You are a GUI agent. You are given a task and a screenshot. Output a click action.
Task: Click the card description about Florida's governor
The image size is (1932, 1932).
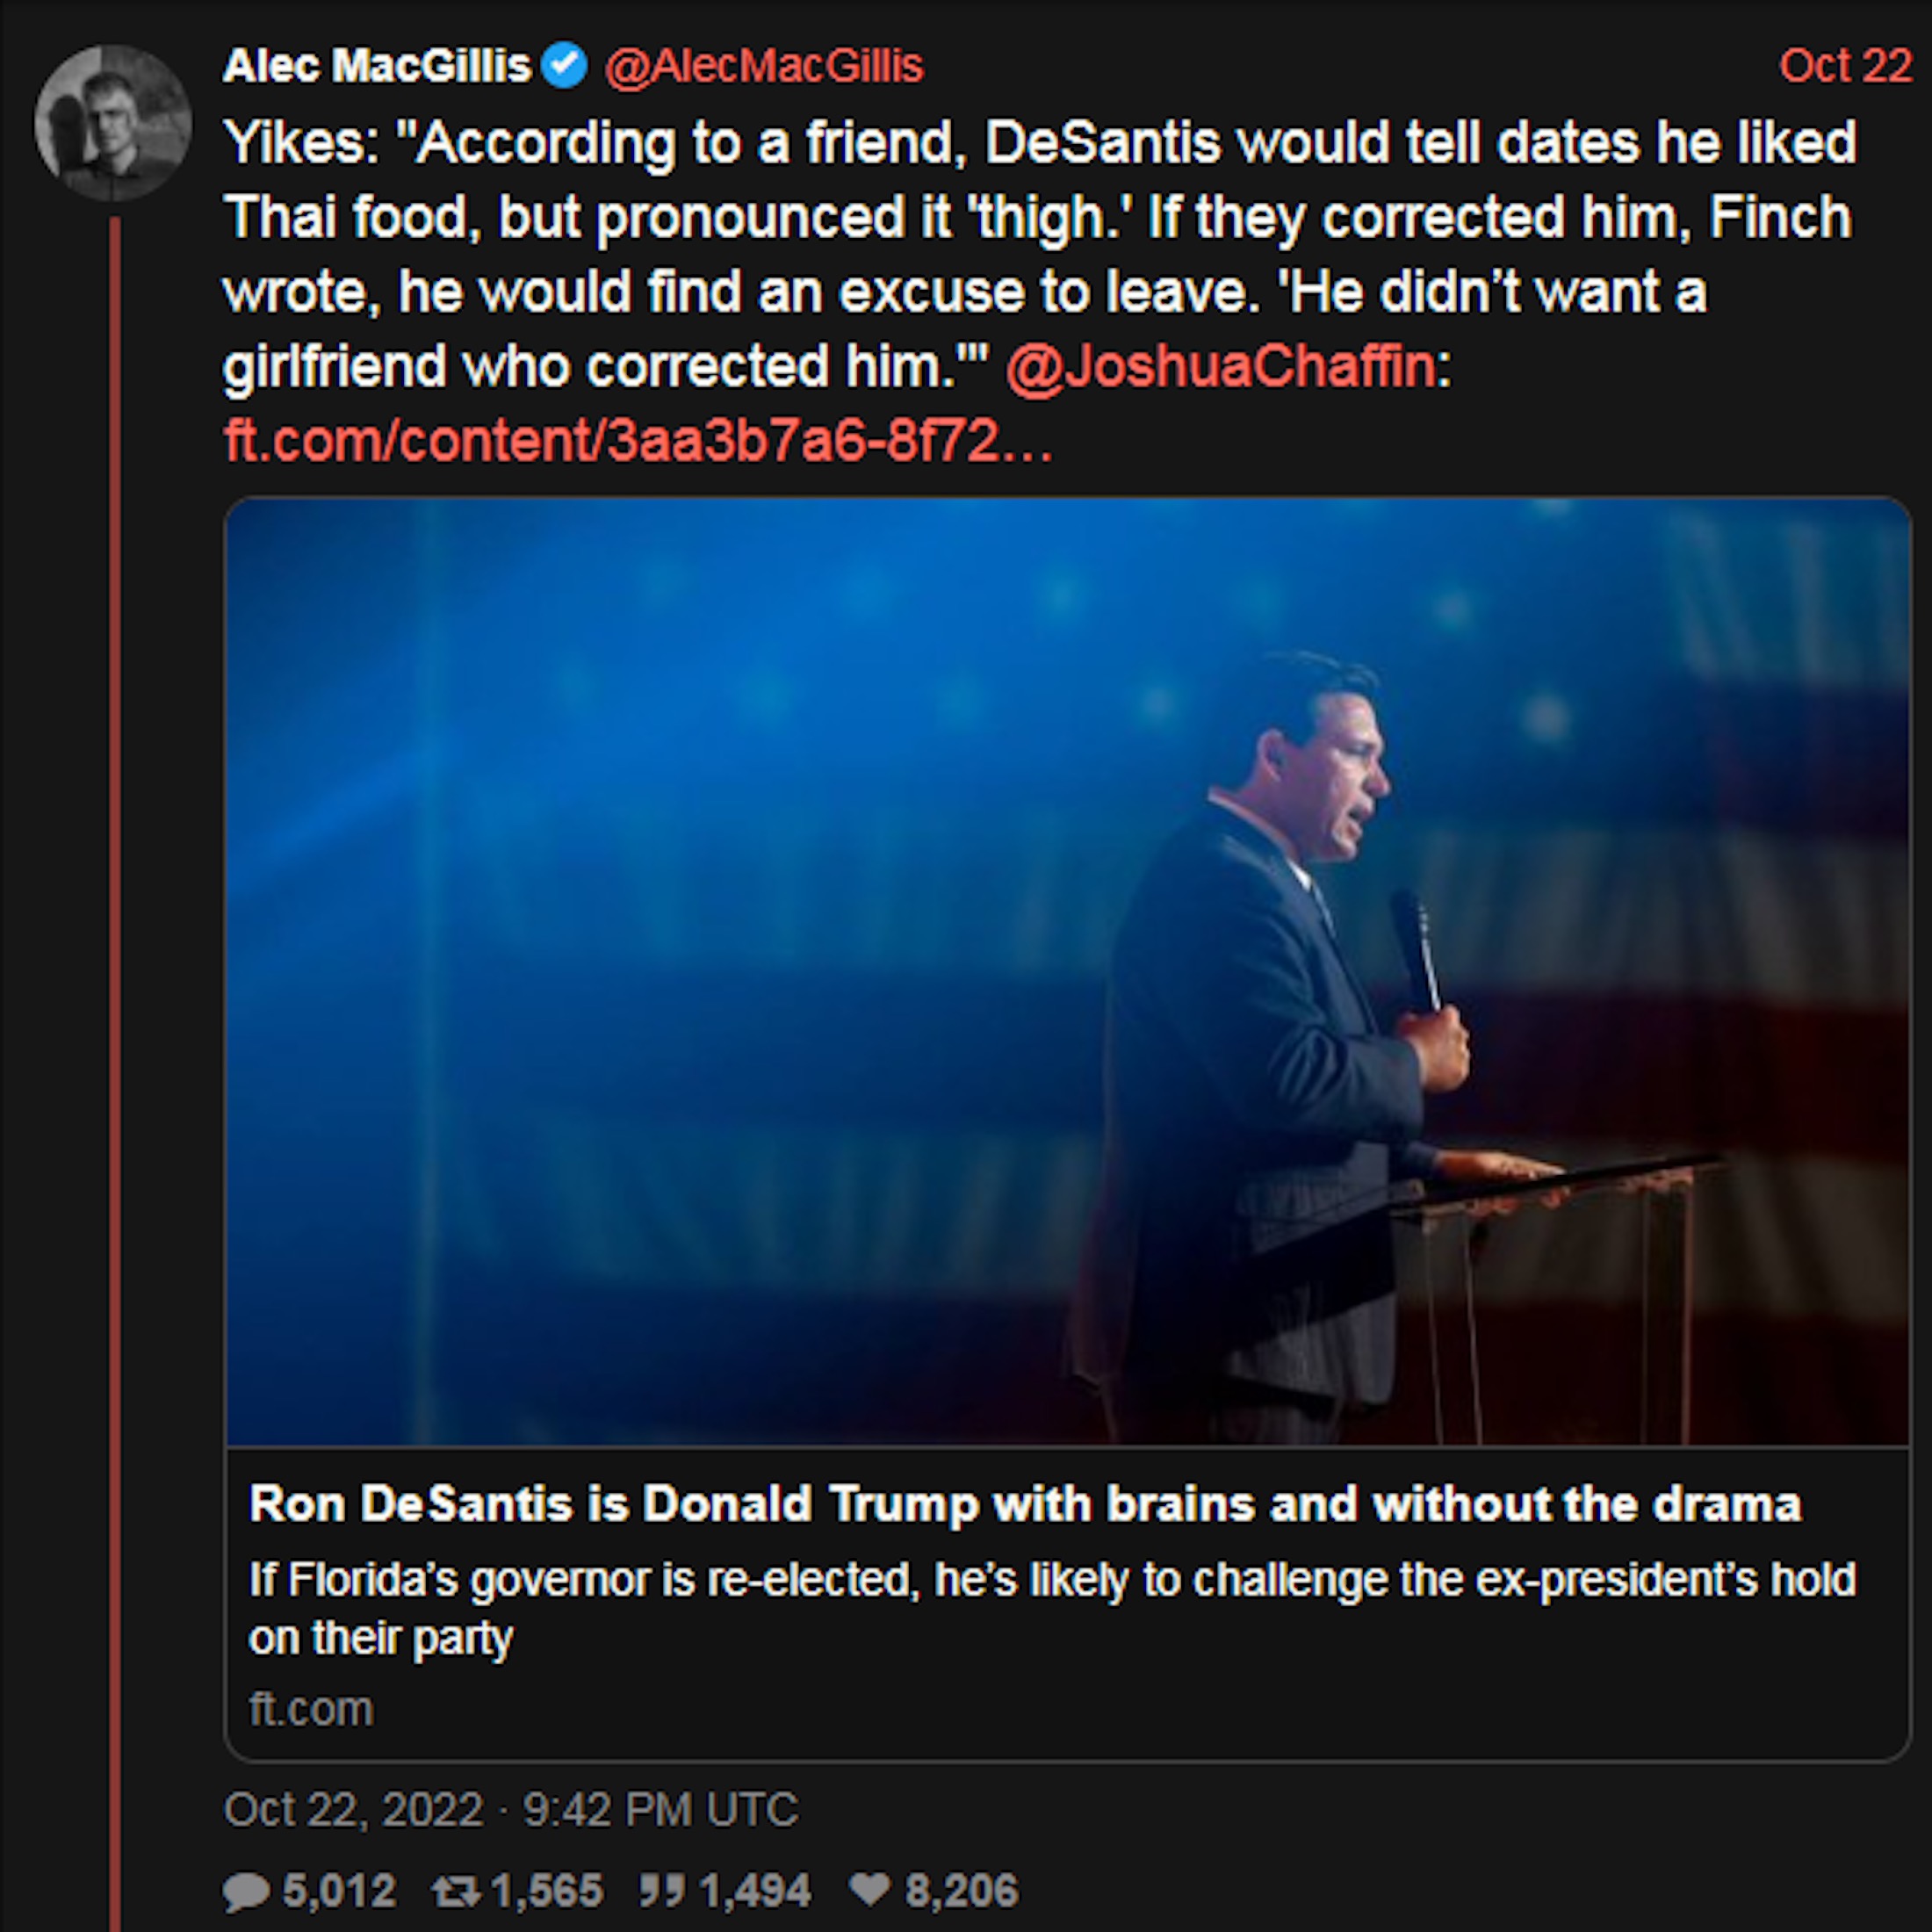point(1051,1609)
